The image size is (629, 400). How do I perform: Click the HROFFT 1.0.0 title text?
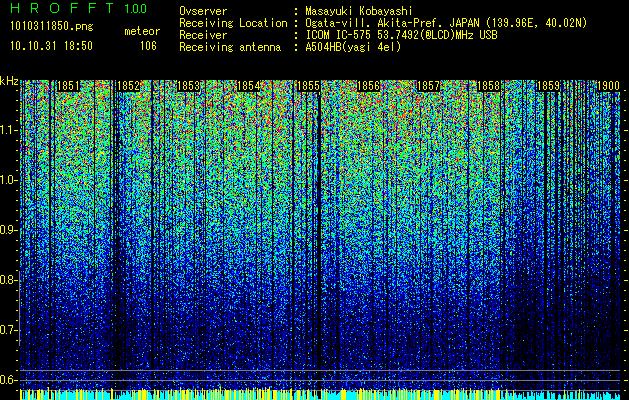tap(79, 8)
